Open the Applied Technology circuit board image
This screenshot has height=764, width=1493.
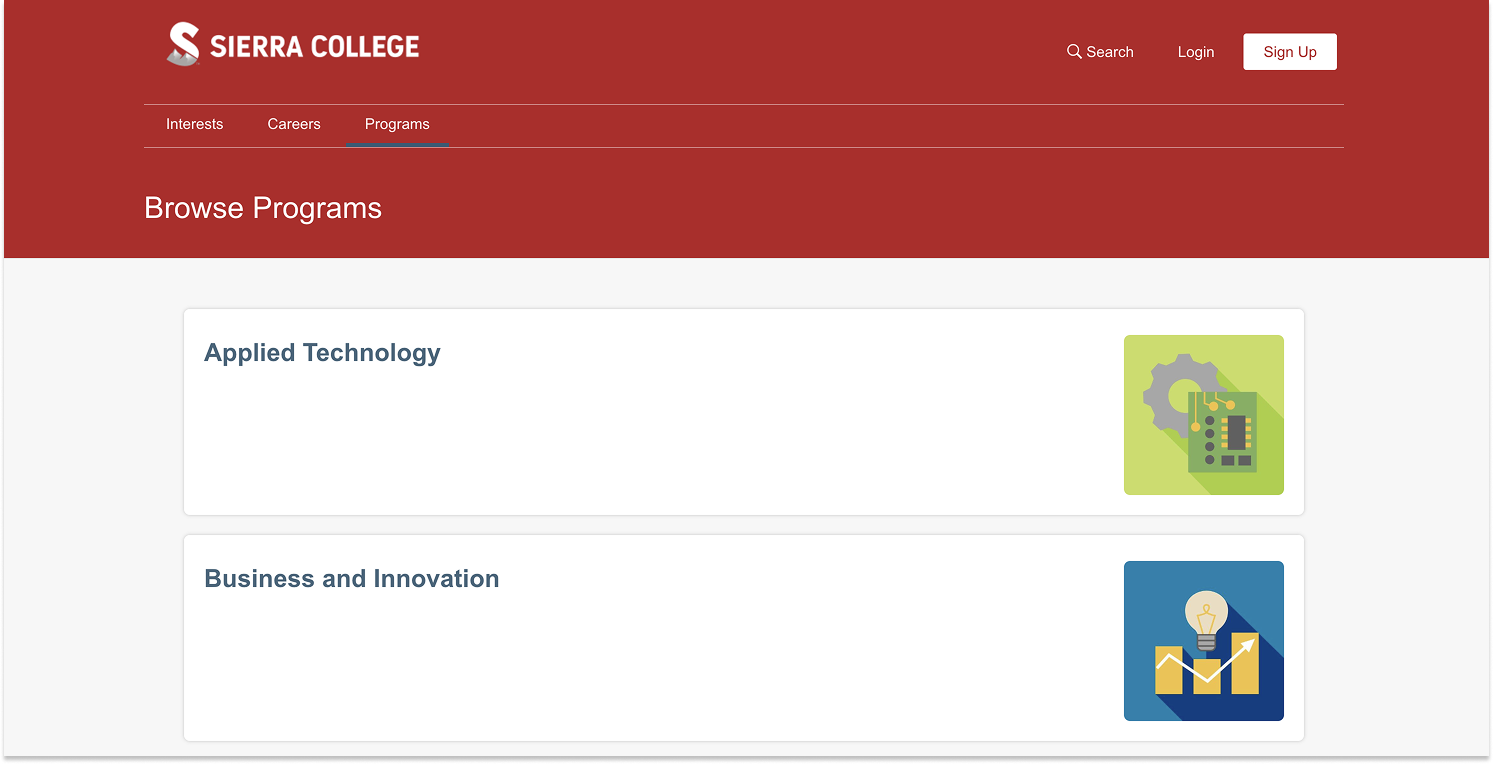coord(1204,415)
